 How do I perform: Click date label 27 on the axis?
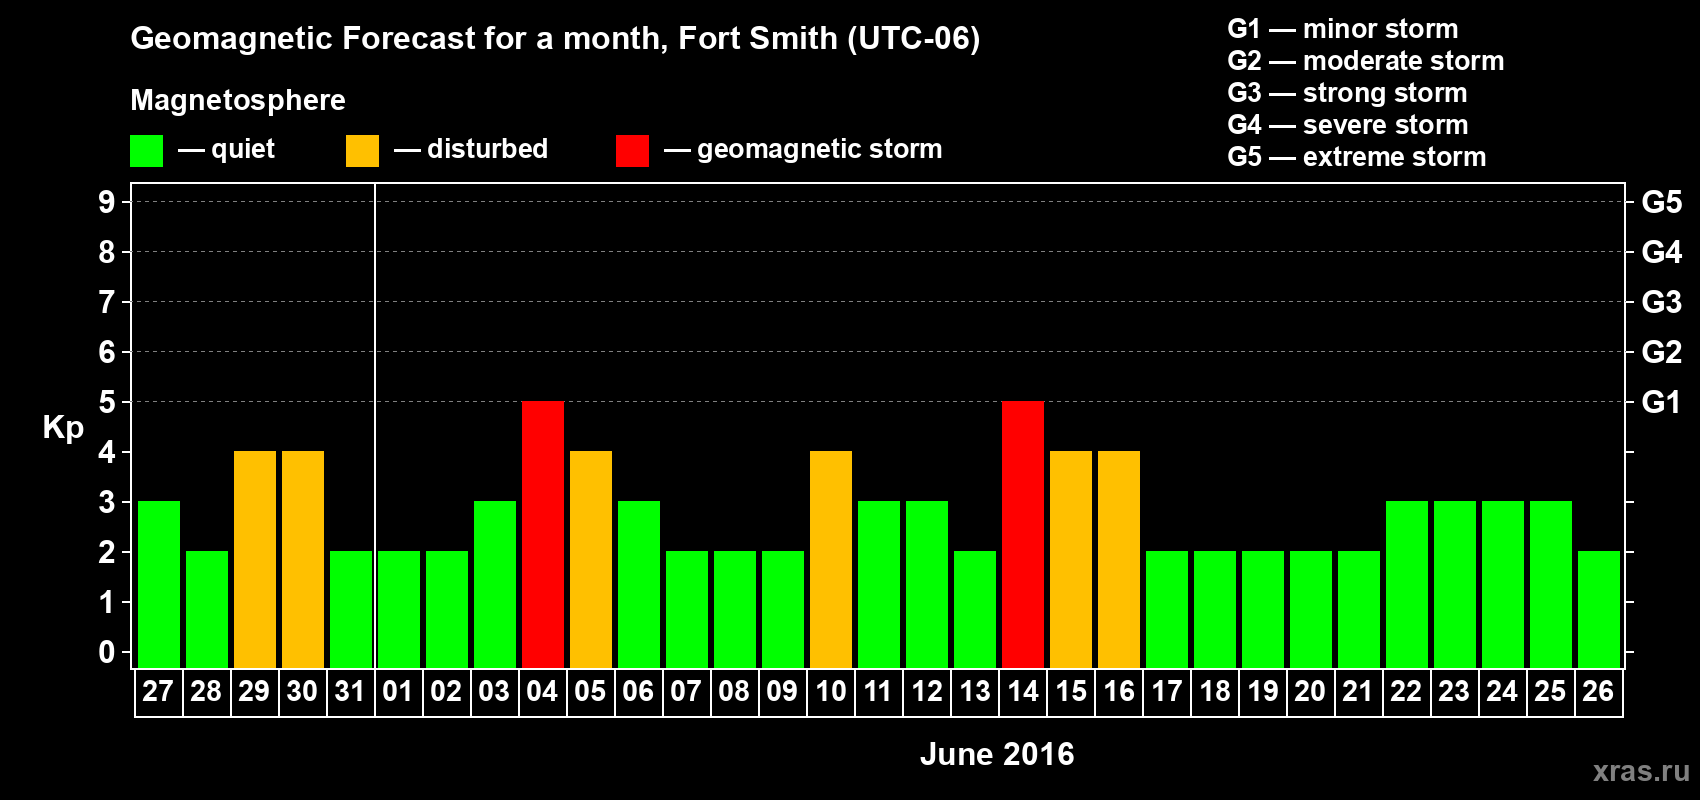[x=158, y=692]
